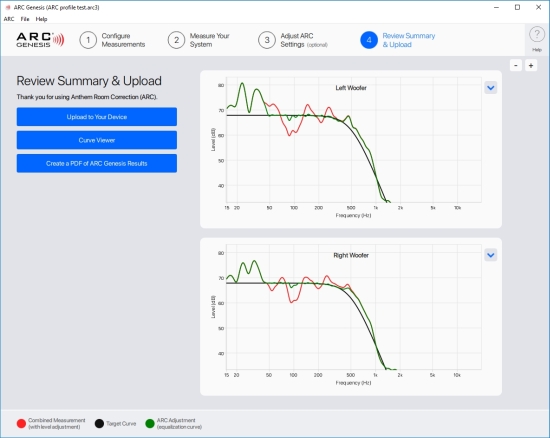Click the step 4 blue circle icon
The height and width of the screenshot is (438, 550).
pyautogui.click(x=369, y=40)
